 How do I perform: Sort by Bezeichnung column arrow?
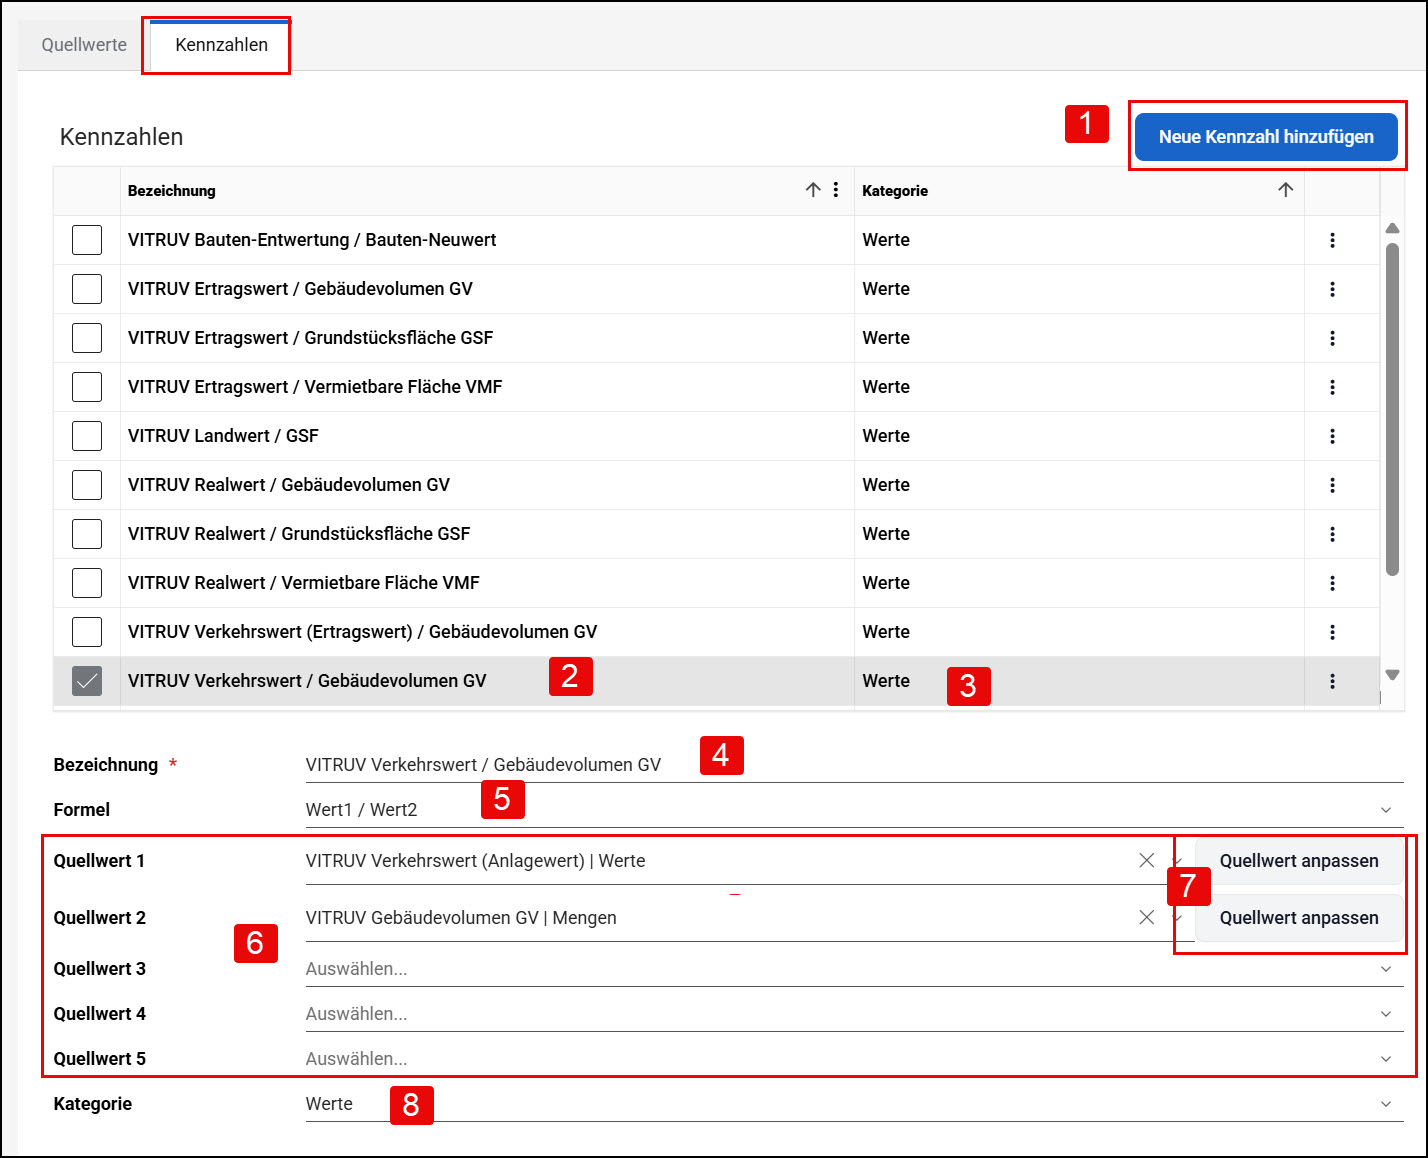[x=813, y=190]
